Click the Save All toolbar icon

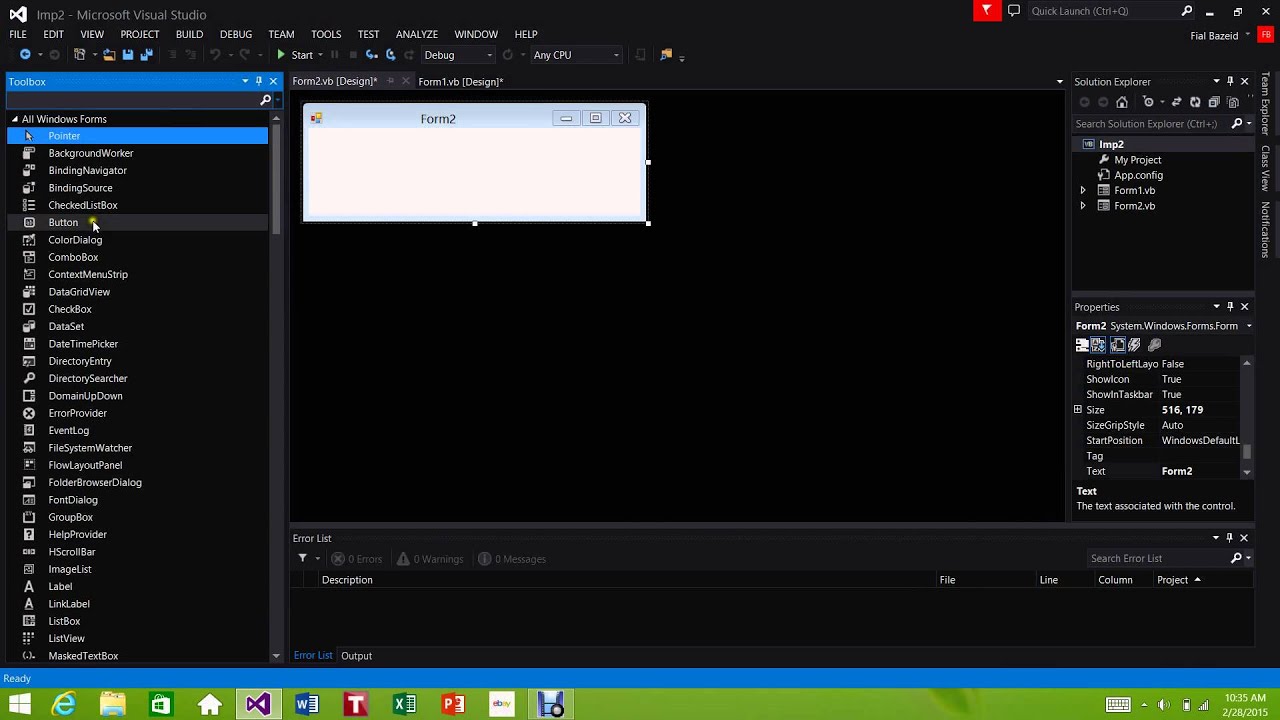pos(146,55)
